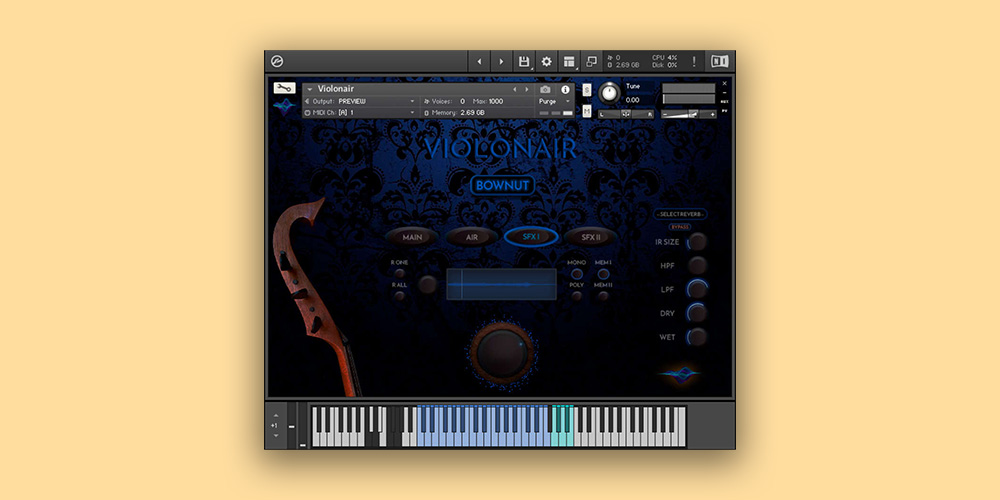This screenshot has height=500, width=1000.
Task: Open the Output PREVIEW dropdown
Action: 375,101
